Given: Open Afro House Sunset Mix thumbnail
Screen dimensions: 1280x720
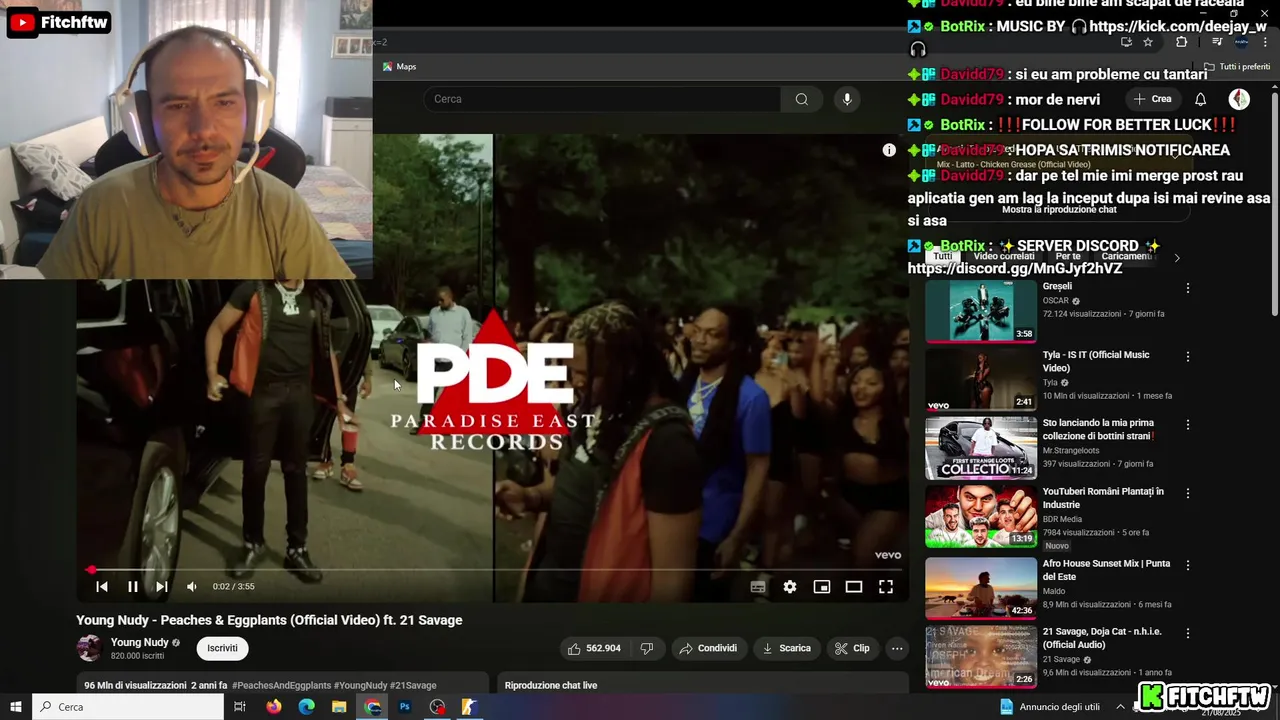Looking at the screenshot, I should coord(981,588).
